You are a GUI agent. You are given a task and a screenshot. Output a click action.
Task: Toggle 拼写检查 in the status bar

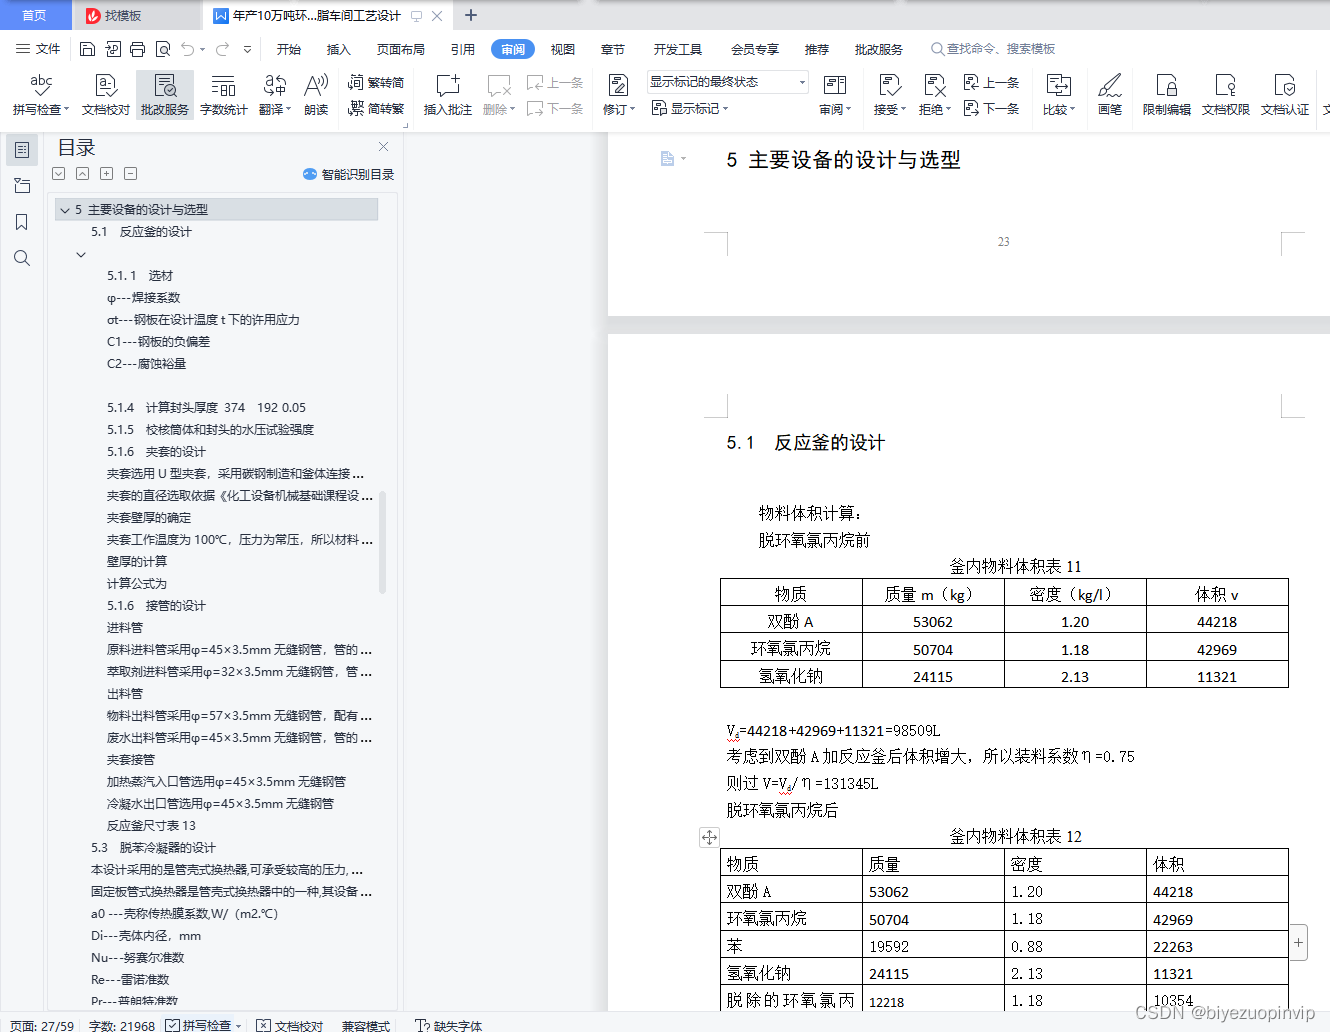tap(204, 1025)
